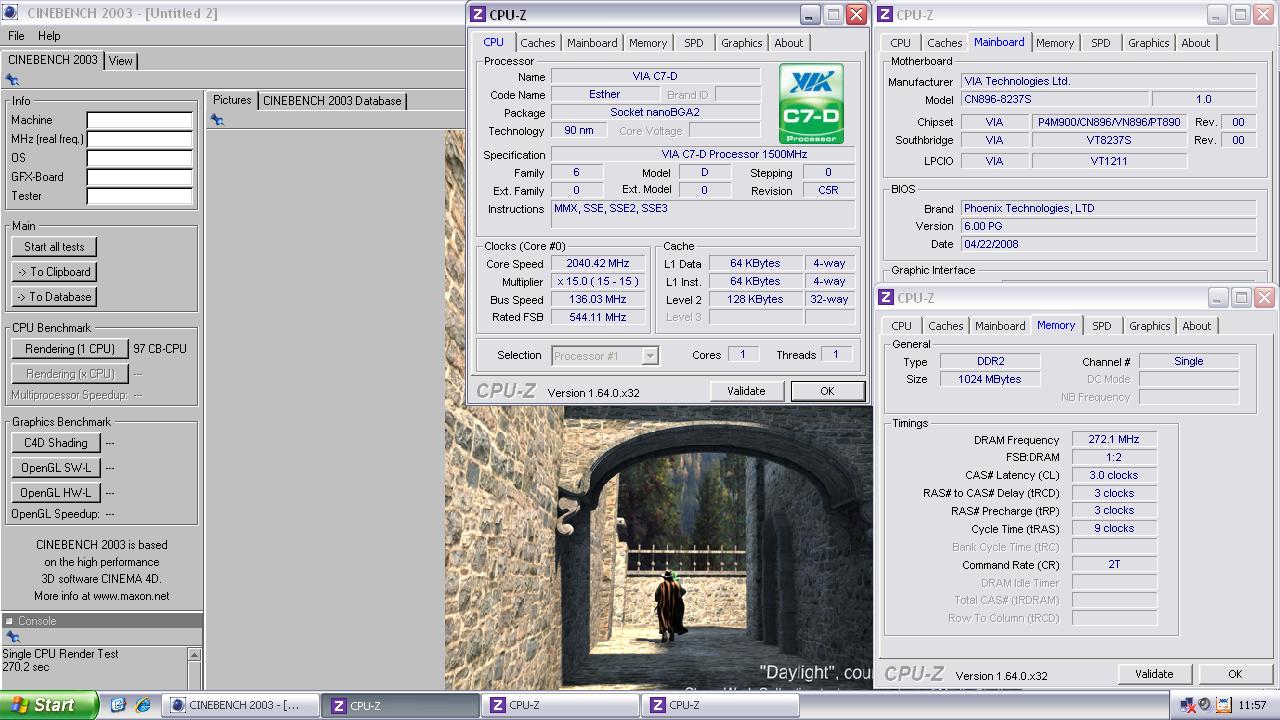Click the pushpin icon under the Pictures tab
This screenshot has width=1280, height=720.
[217, 120]
